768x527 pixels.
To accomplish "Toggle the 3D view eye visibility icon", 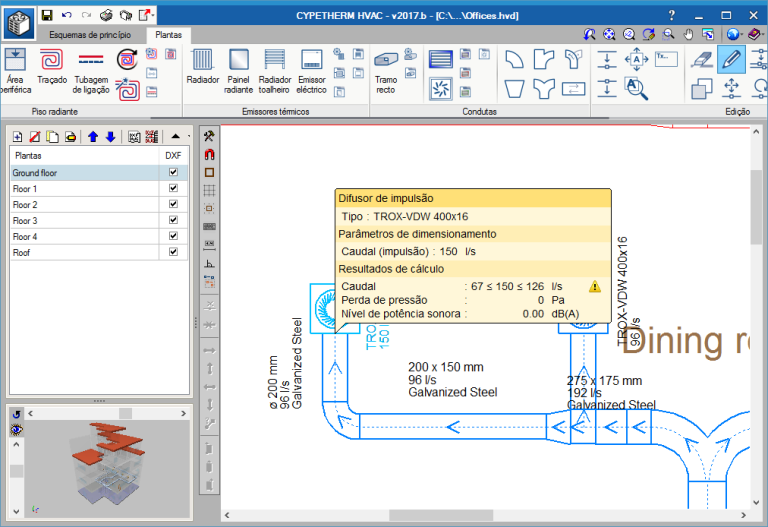I will coord(17,430).
